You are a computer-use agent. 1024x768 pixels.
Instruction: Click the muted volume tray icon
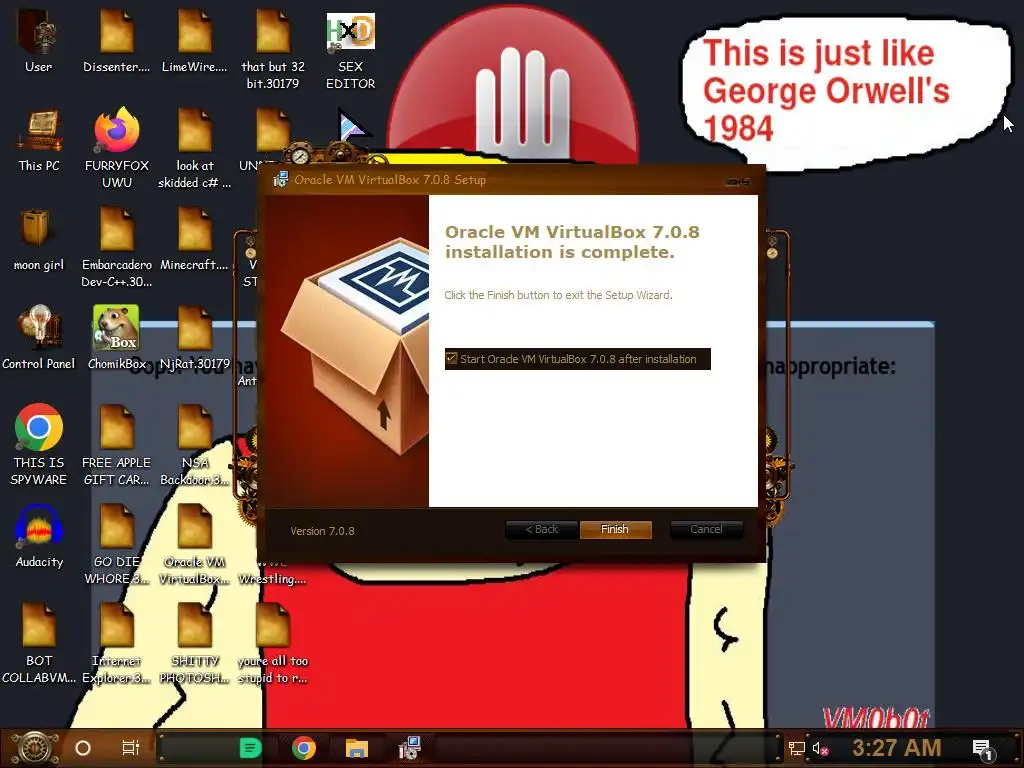tap(820, 748)
